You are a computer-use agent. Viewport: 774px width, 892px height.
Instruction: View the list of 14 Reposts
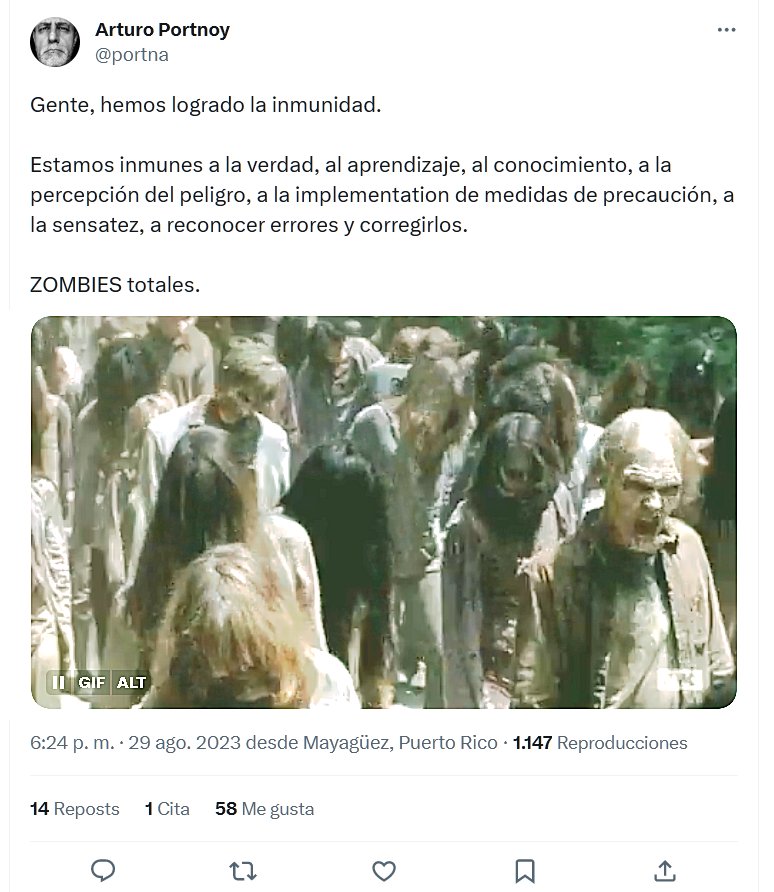pos(74,808)
